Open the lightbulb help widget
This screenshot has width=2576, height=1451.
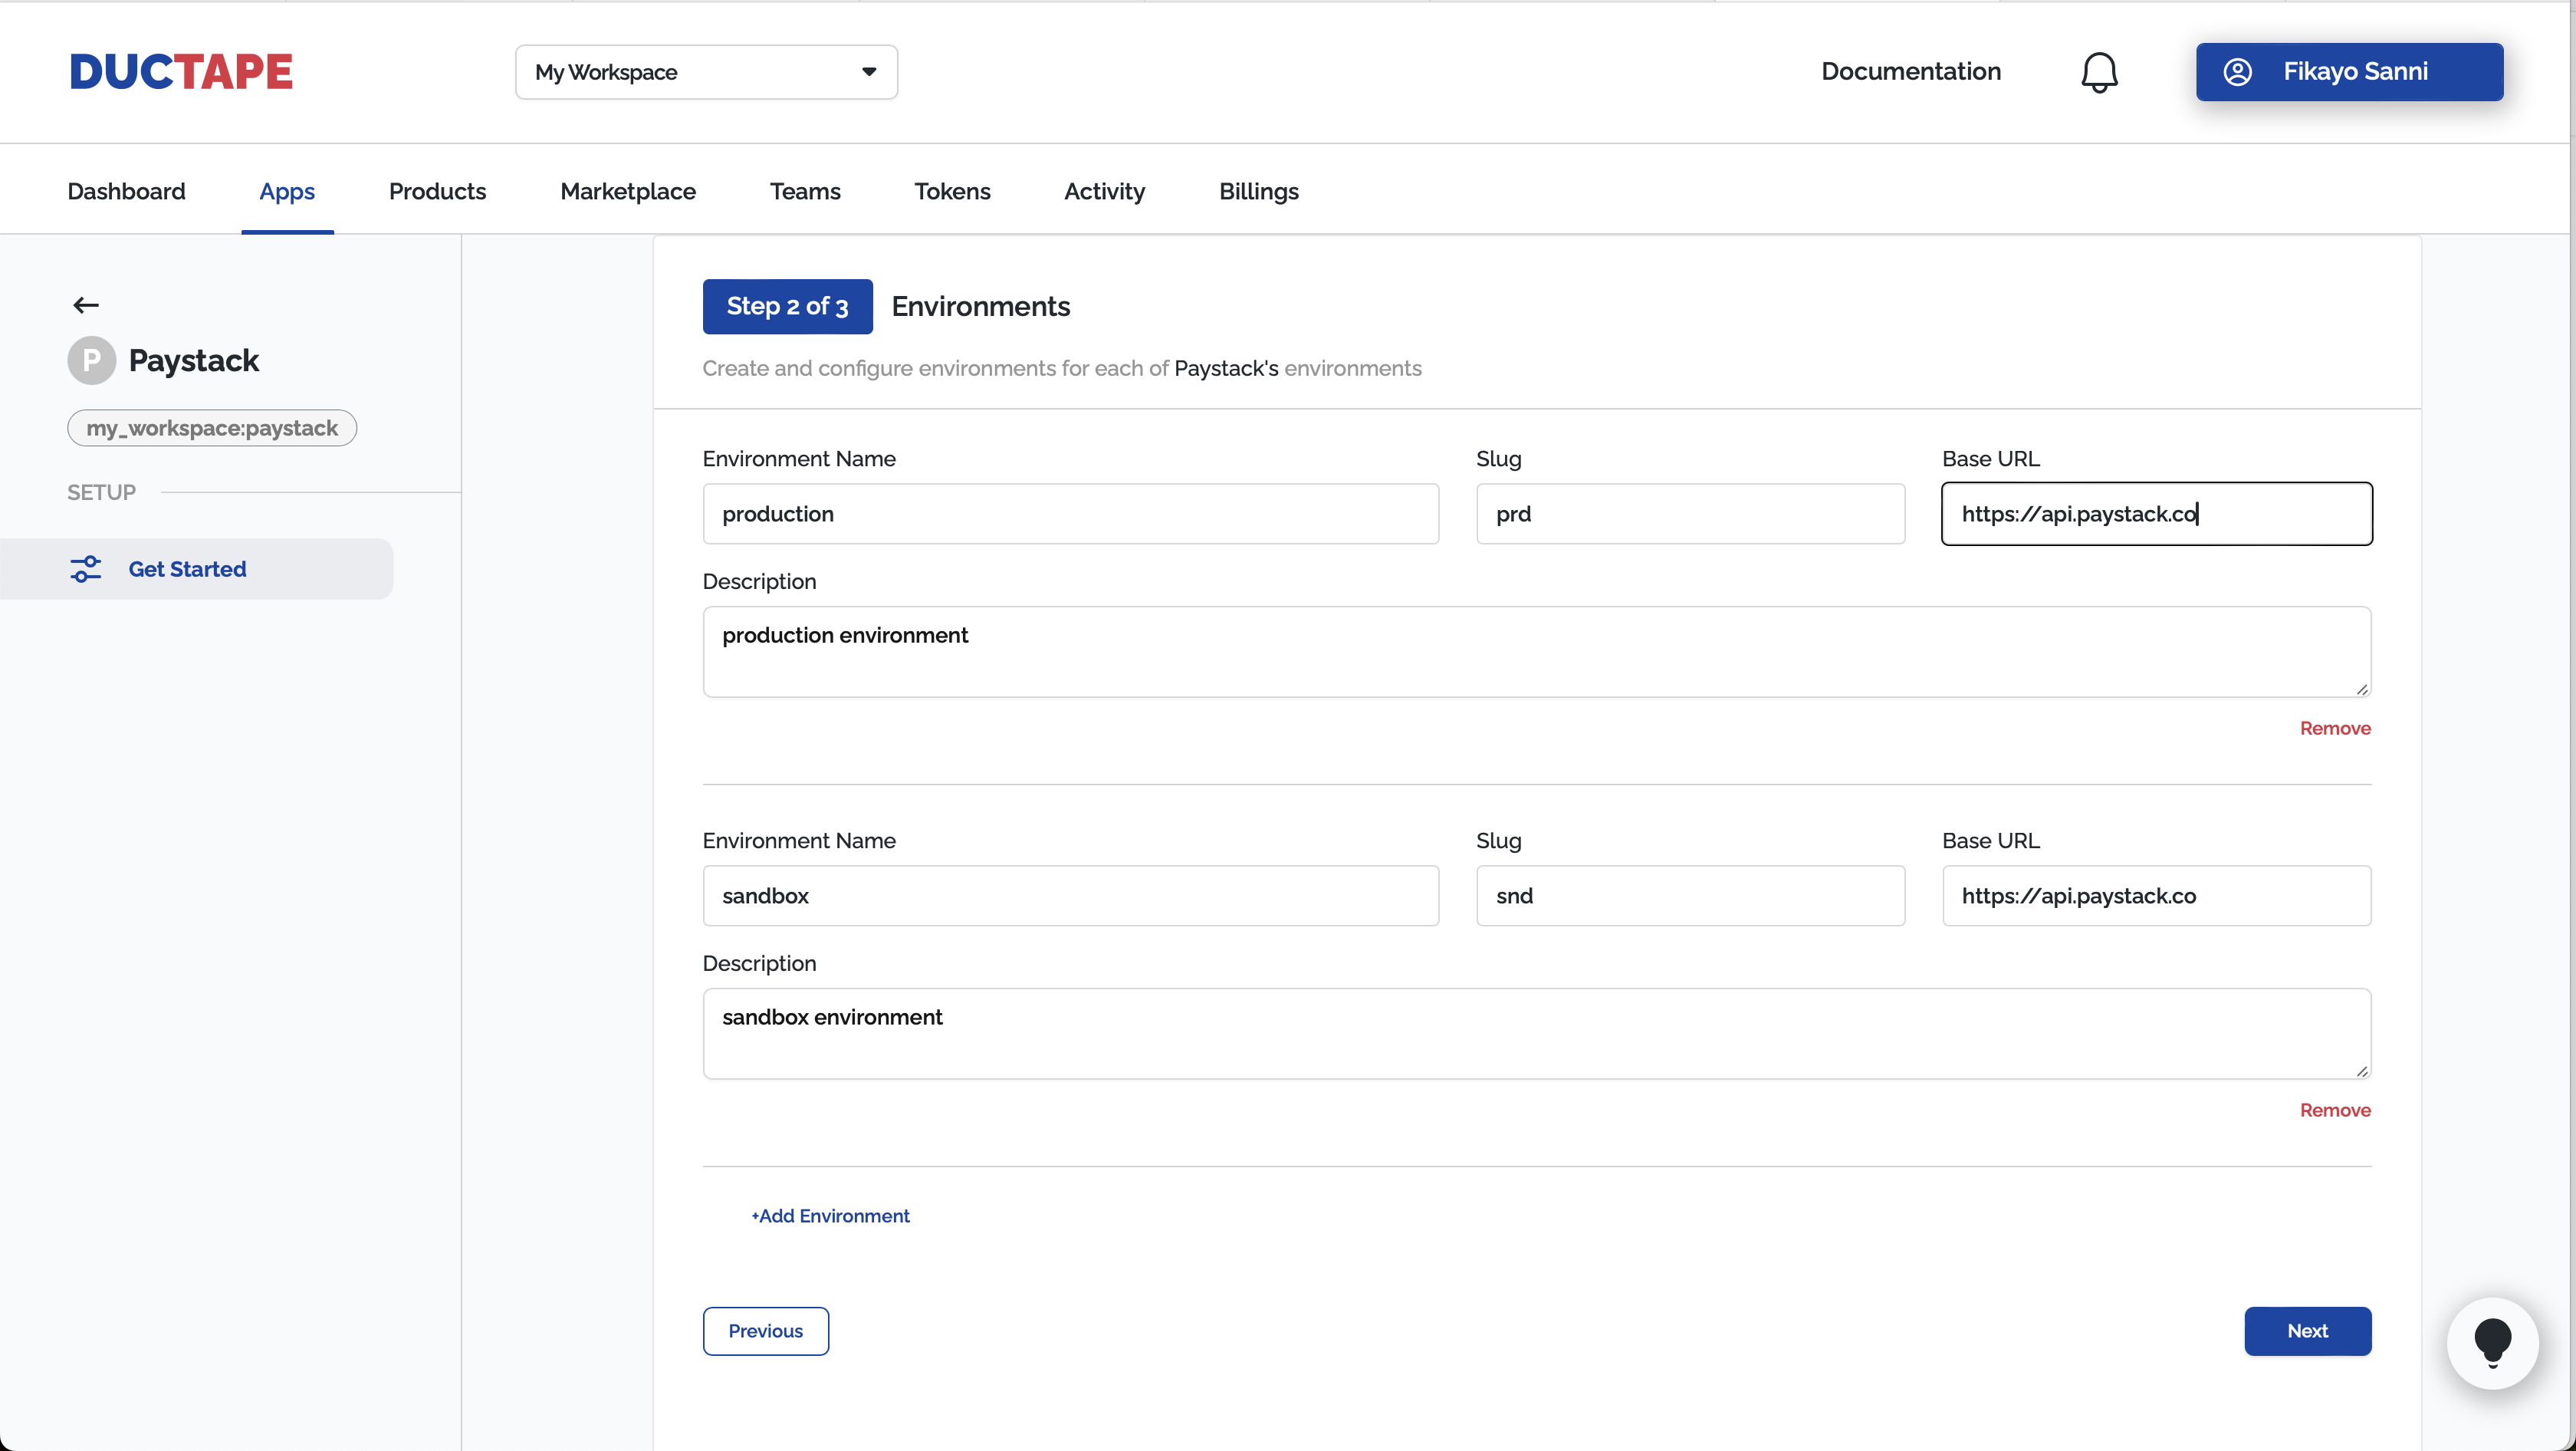2492,1343
